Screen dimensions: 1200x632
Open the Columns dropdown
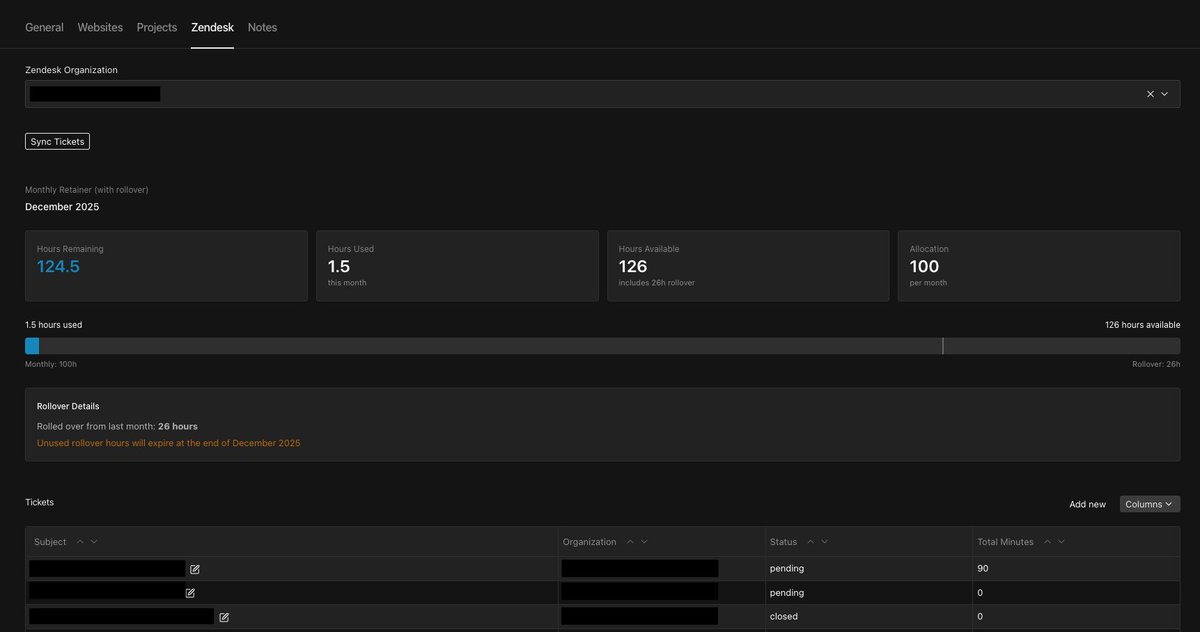[1150, 504]
